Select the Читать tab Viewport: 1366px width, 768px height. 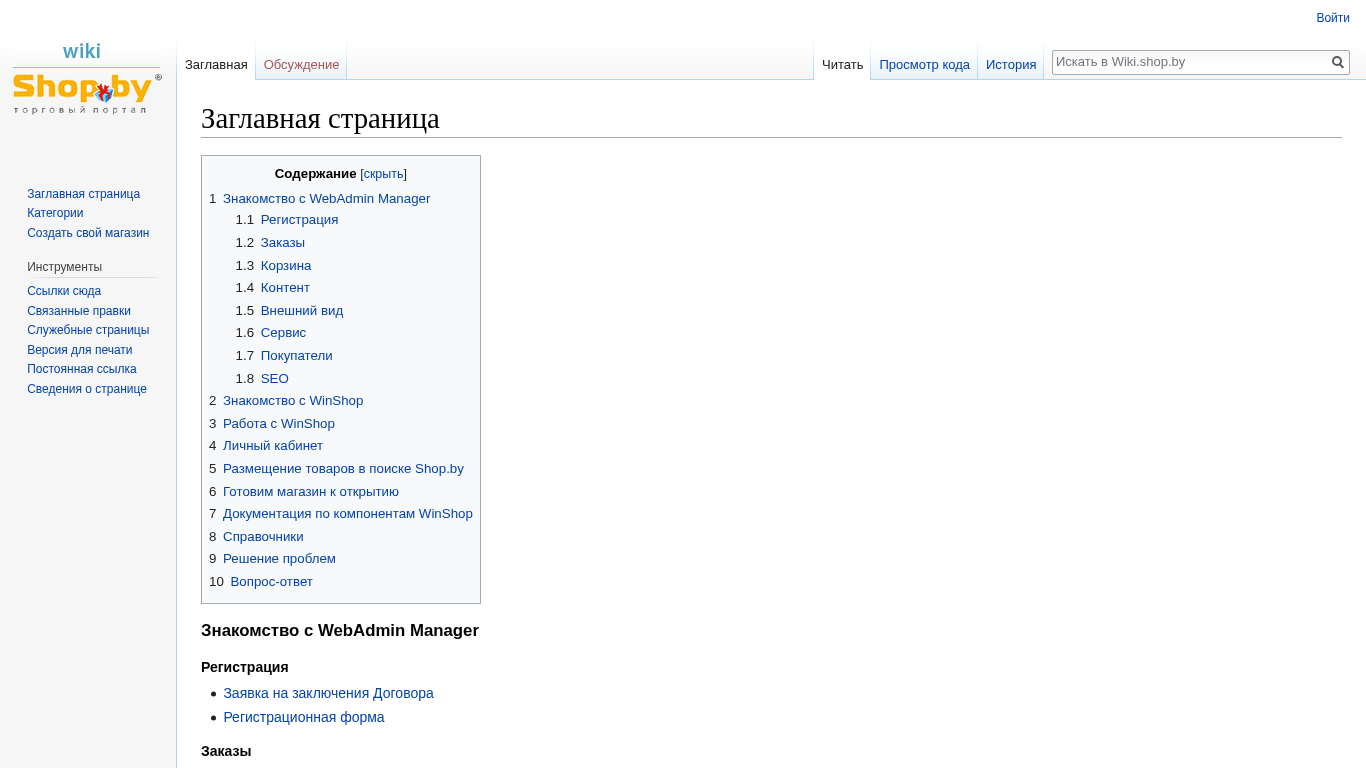(x=842, y=65)
